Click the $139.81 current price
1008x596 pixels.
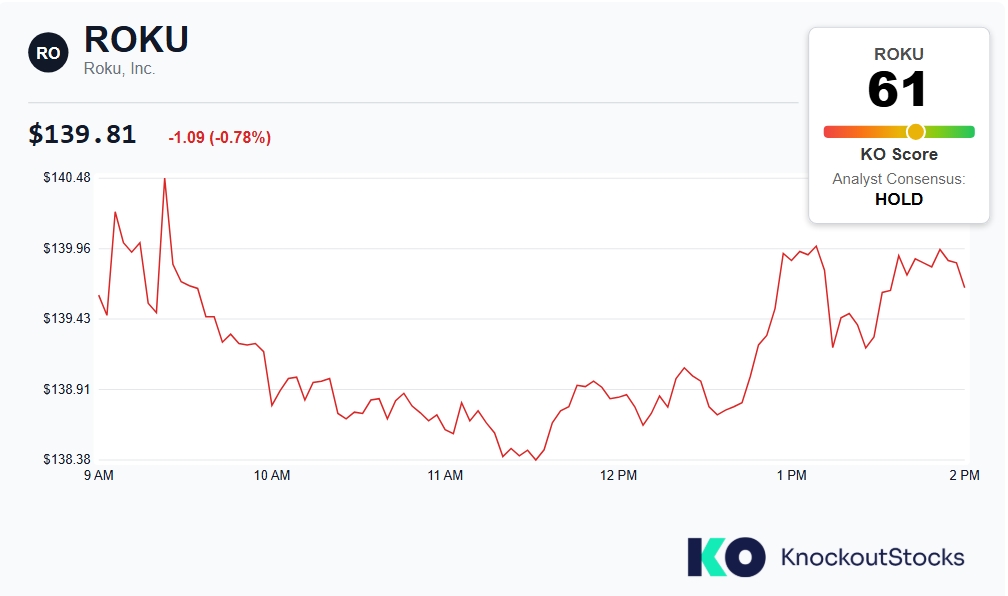pos(82,134)
